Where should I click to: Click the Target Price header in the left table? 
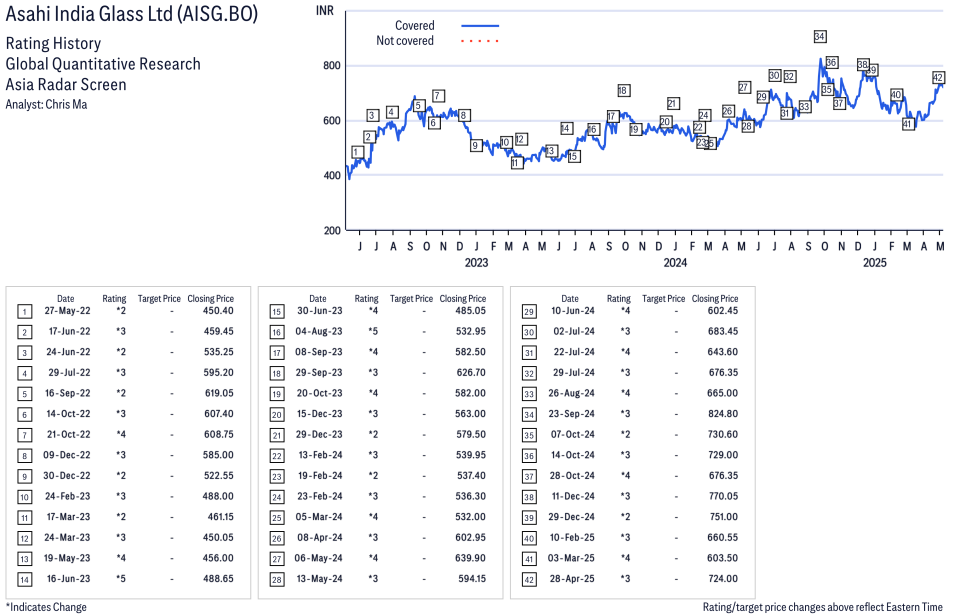click(159, 299)
